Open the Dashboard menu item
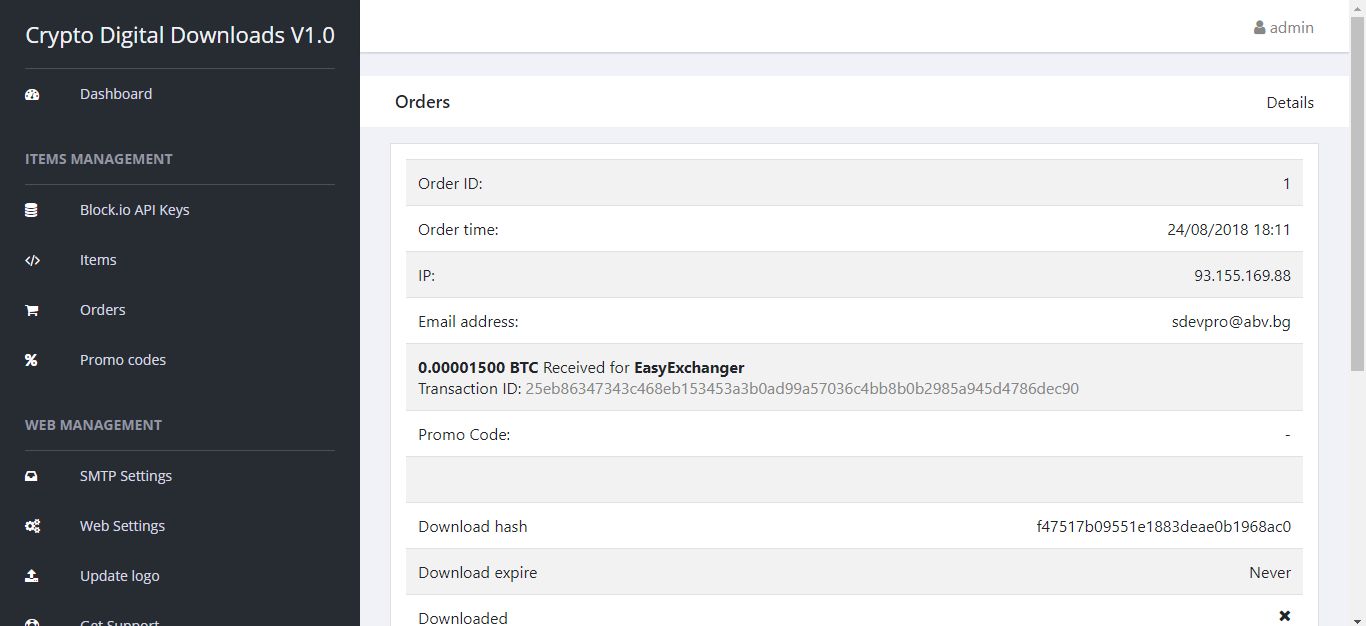The image size is (1366, 626). (116, 94)
